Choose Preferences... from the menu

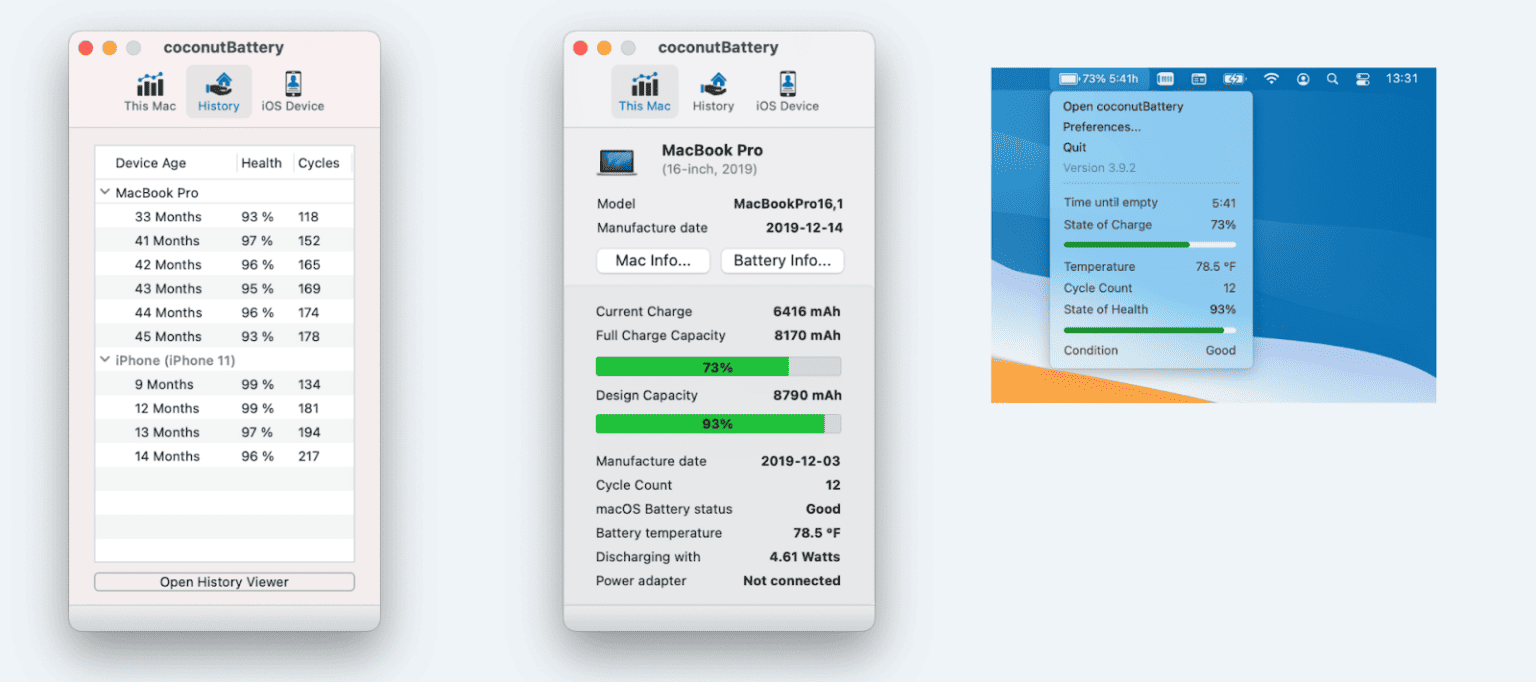point(1101,127)
